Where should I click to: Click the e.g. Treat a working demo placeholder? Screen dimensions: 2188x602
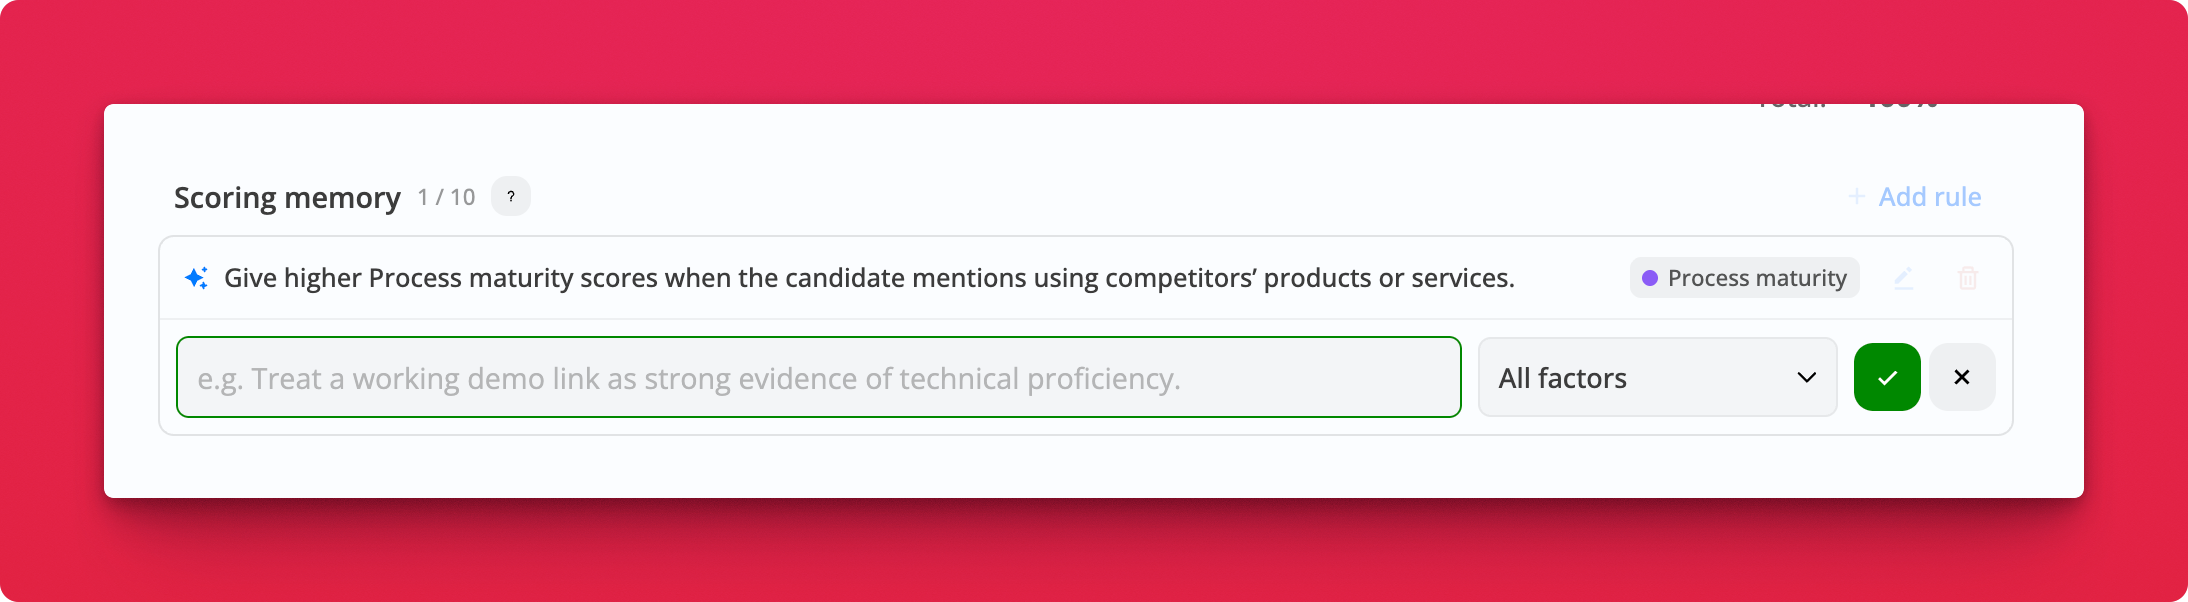click(689, 379)
